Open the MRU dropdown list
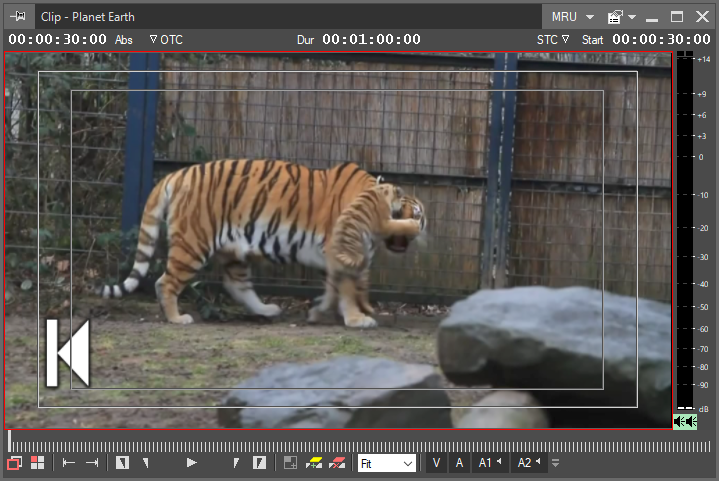This screenshot has width=719, height=481. click(x=573, y=17)
